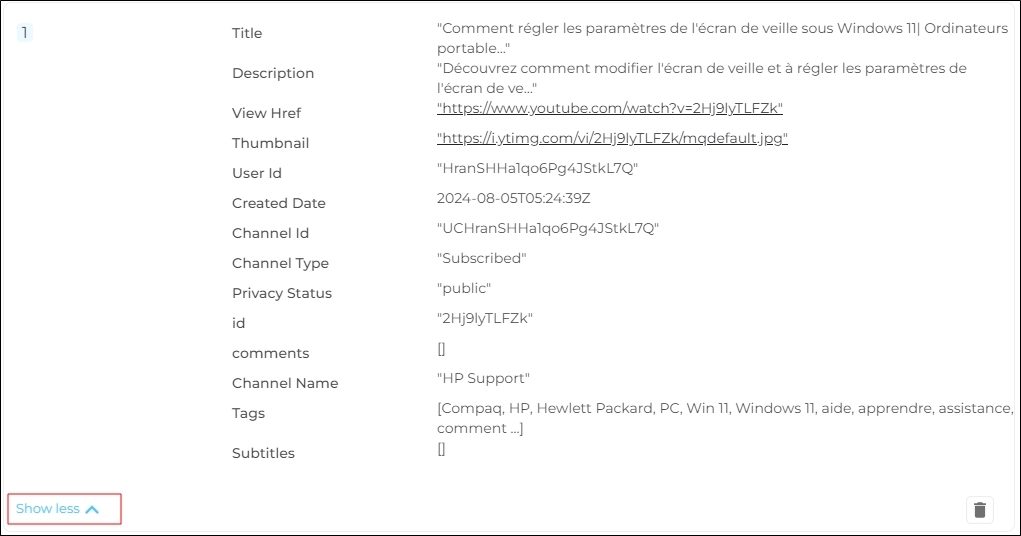The image size is (1021, 536).
Task: Click the Title field label
Action: point(247,33)
